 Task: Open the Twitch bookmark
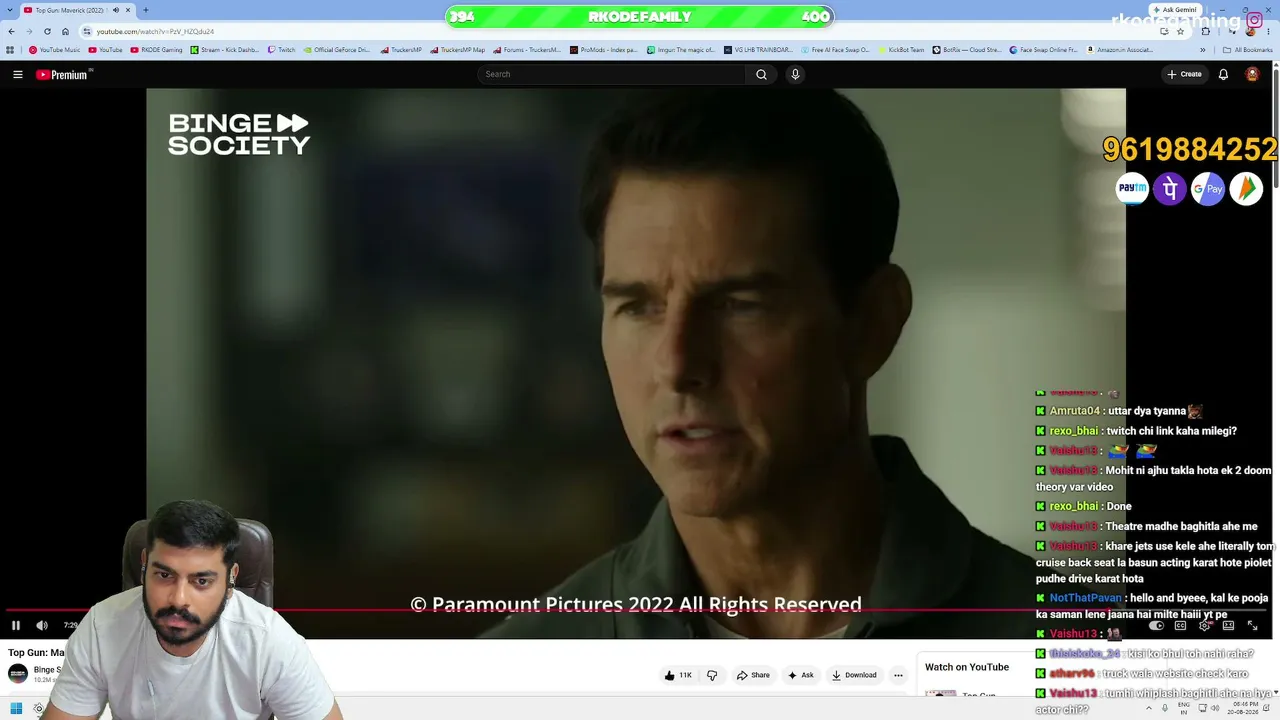282,50
